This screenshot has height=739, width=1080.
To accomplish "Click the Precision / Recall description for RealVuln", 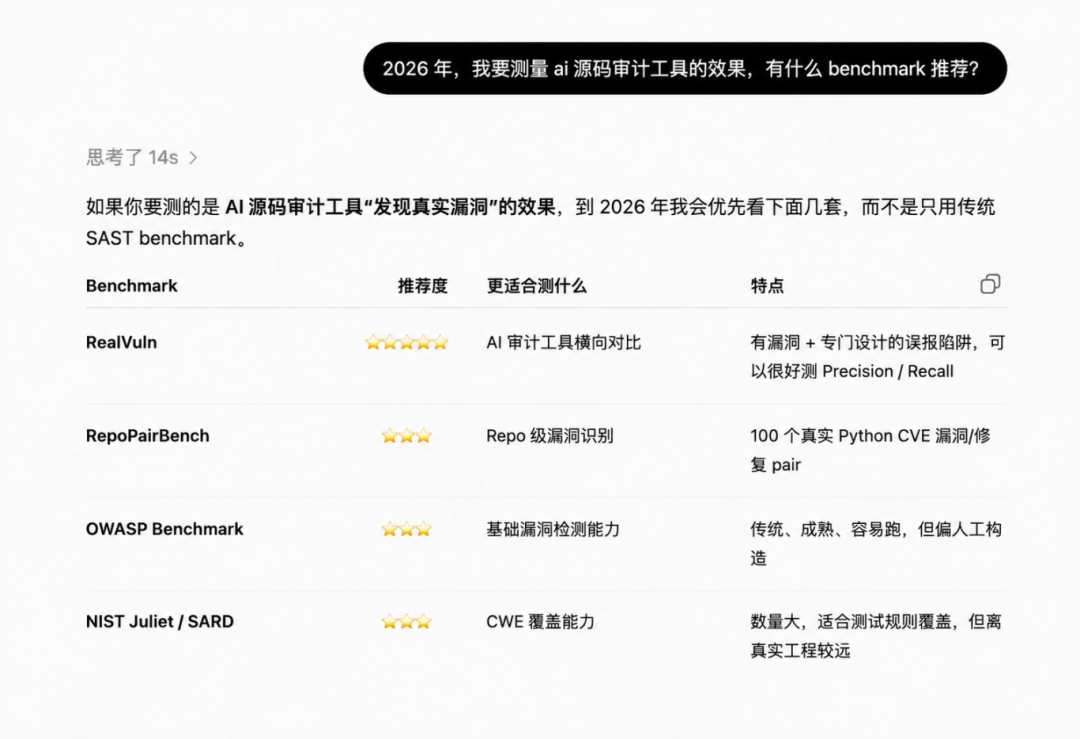I will click(x=878, y=357).
